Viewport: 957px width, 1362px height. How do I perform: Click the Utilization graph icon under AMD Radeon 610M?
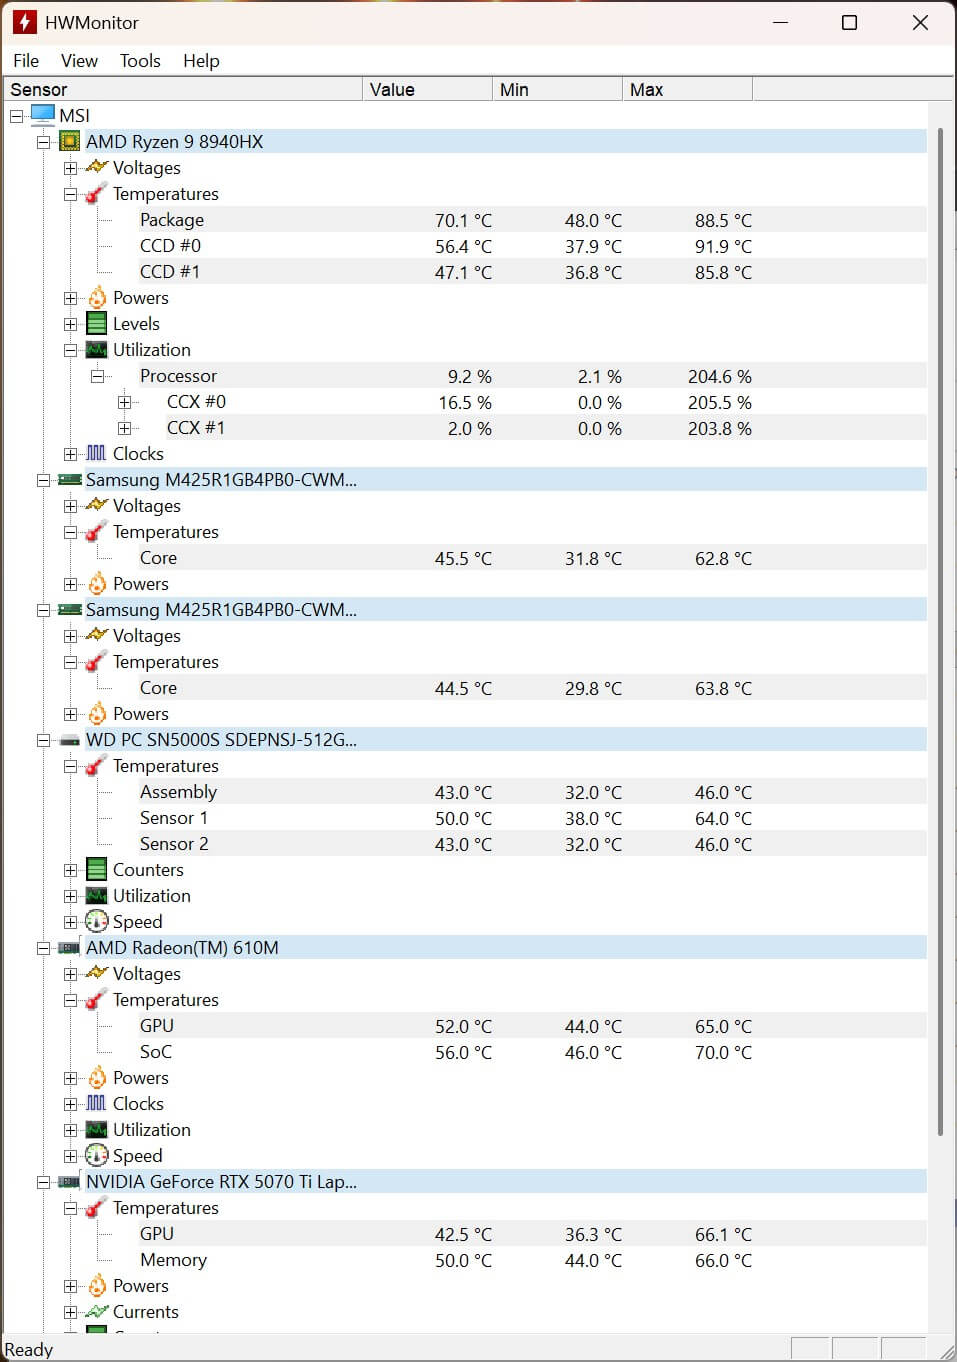[x=96, y=1129]
